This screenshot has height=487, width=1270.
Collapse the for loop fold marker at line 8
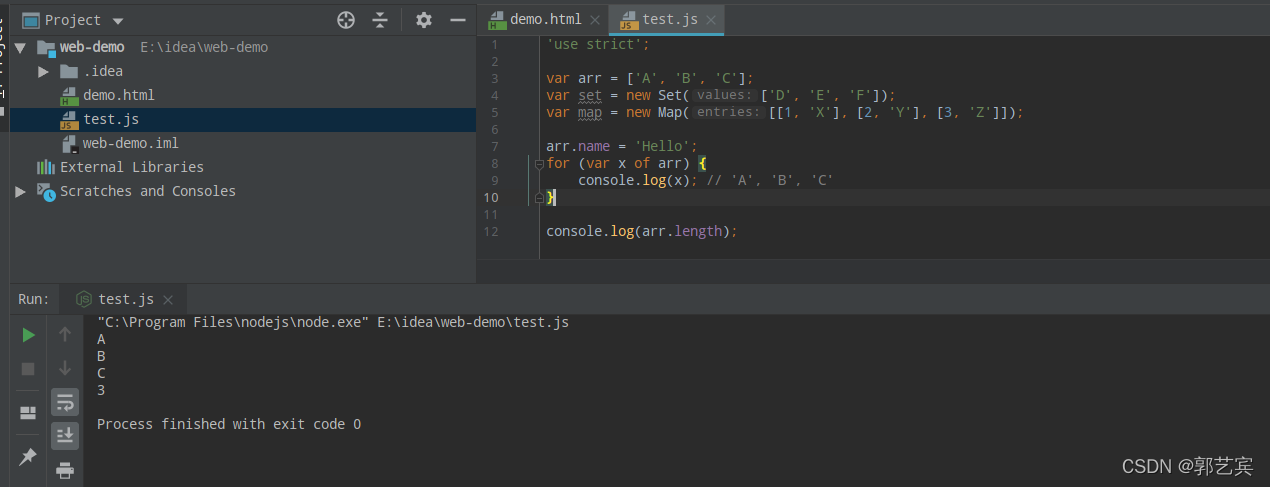[x=538, y=163]
